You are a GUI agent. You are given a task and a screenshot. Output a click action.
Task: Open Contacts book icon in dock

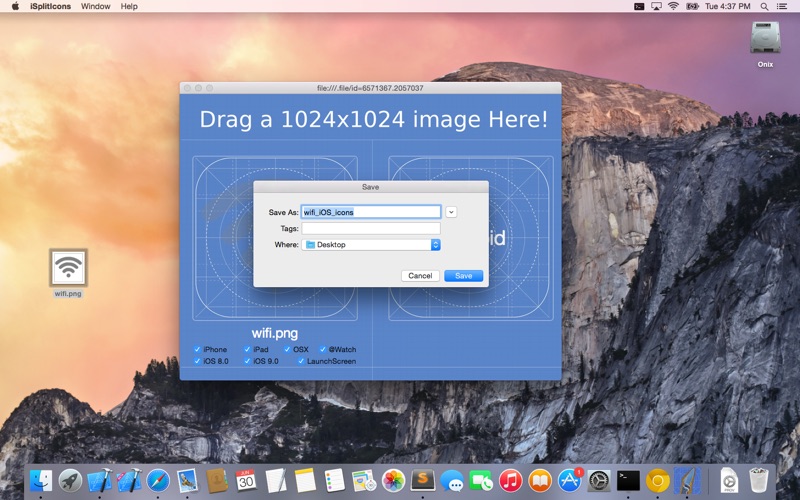click(x=217, y=481)
